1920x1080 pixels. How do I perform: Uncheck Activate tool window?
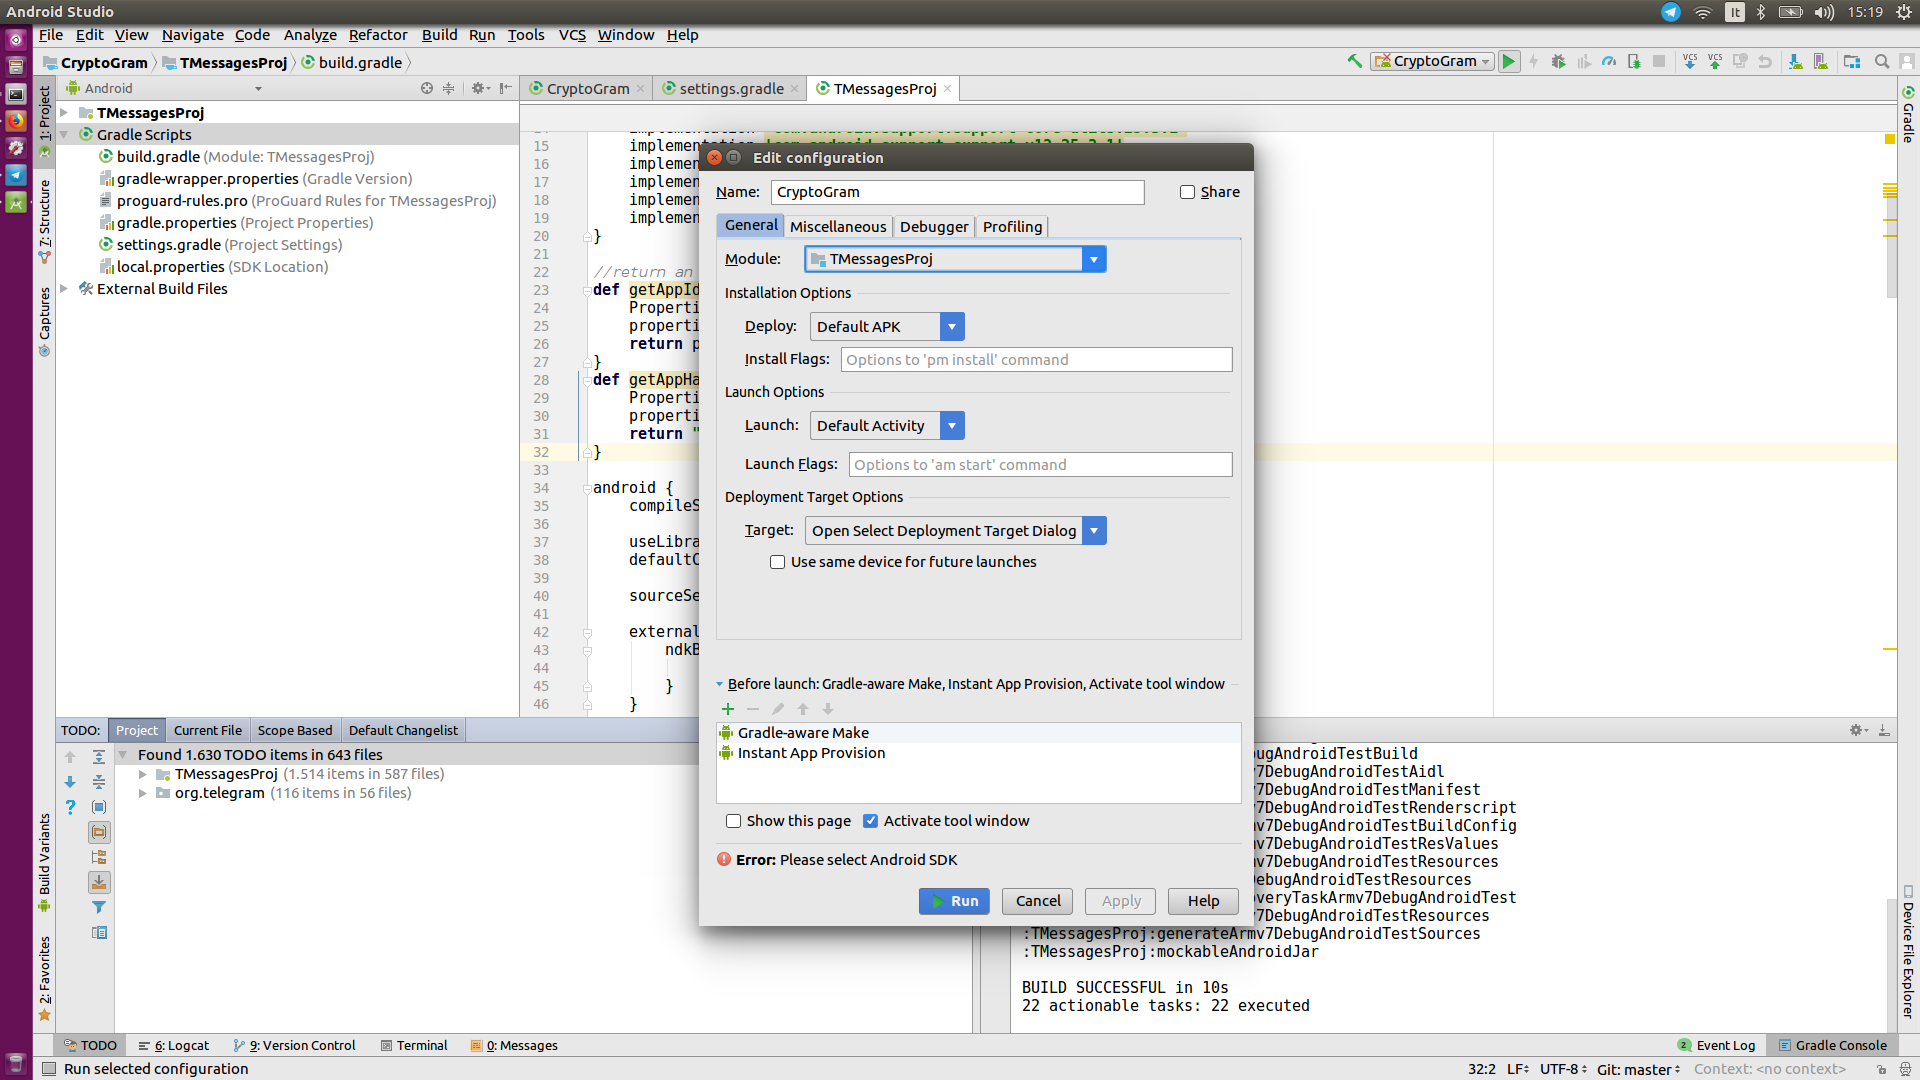pyautogui.click(x=871, y=820)
